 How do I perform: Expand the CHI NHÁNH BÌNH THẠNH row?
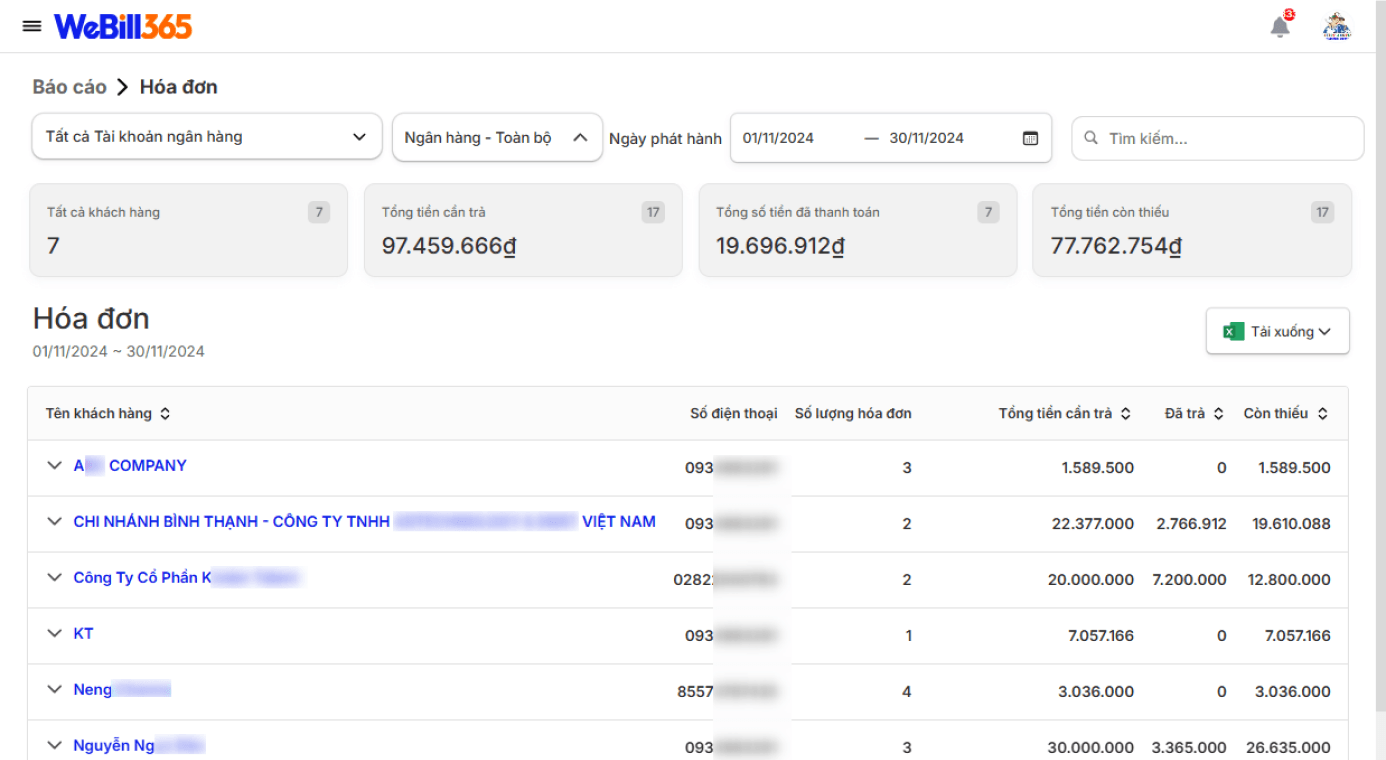(x=55, y=522)
